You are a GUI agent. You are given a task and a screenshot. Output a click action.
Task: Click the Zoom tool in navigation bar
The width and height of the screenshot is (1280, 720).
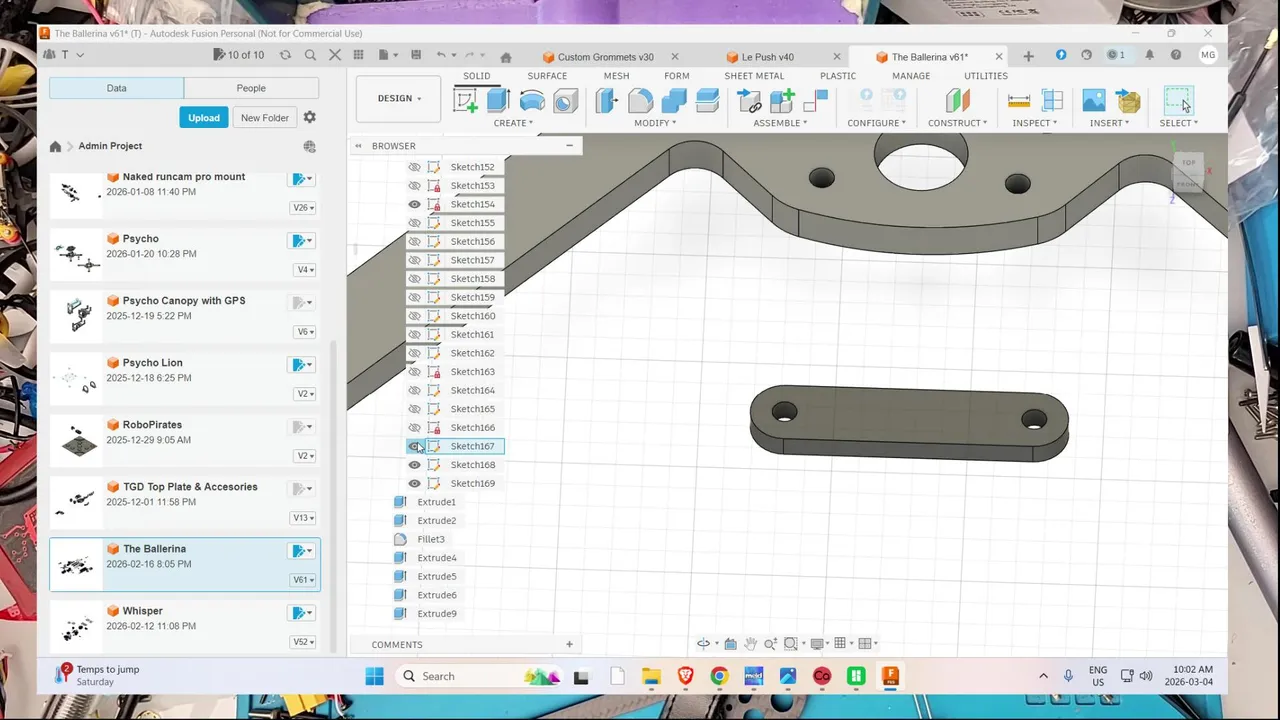click(770, 644)
